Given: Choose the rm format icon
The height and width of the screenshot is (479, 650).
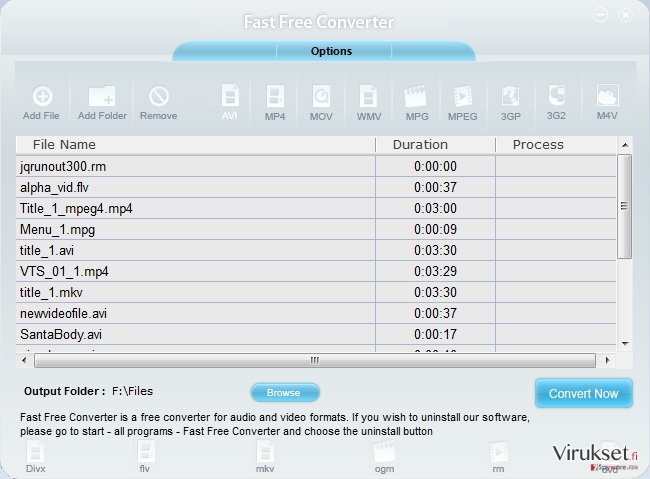Looking at the screenshot, I should 498,452.
